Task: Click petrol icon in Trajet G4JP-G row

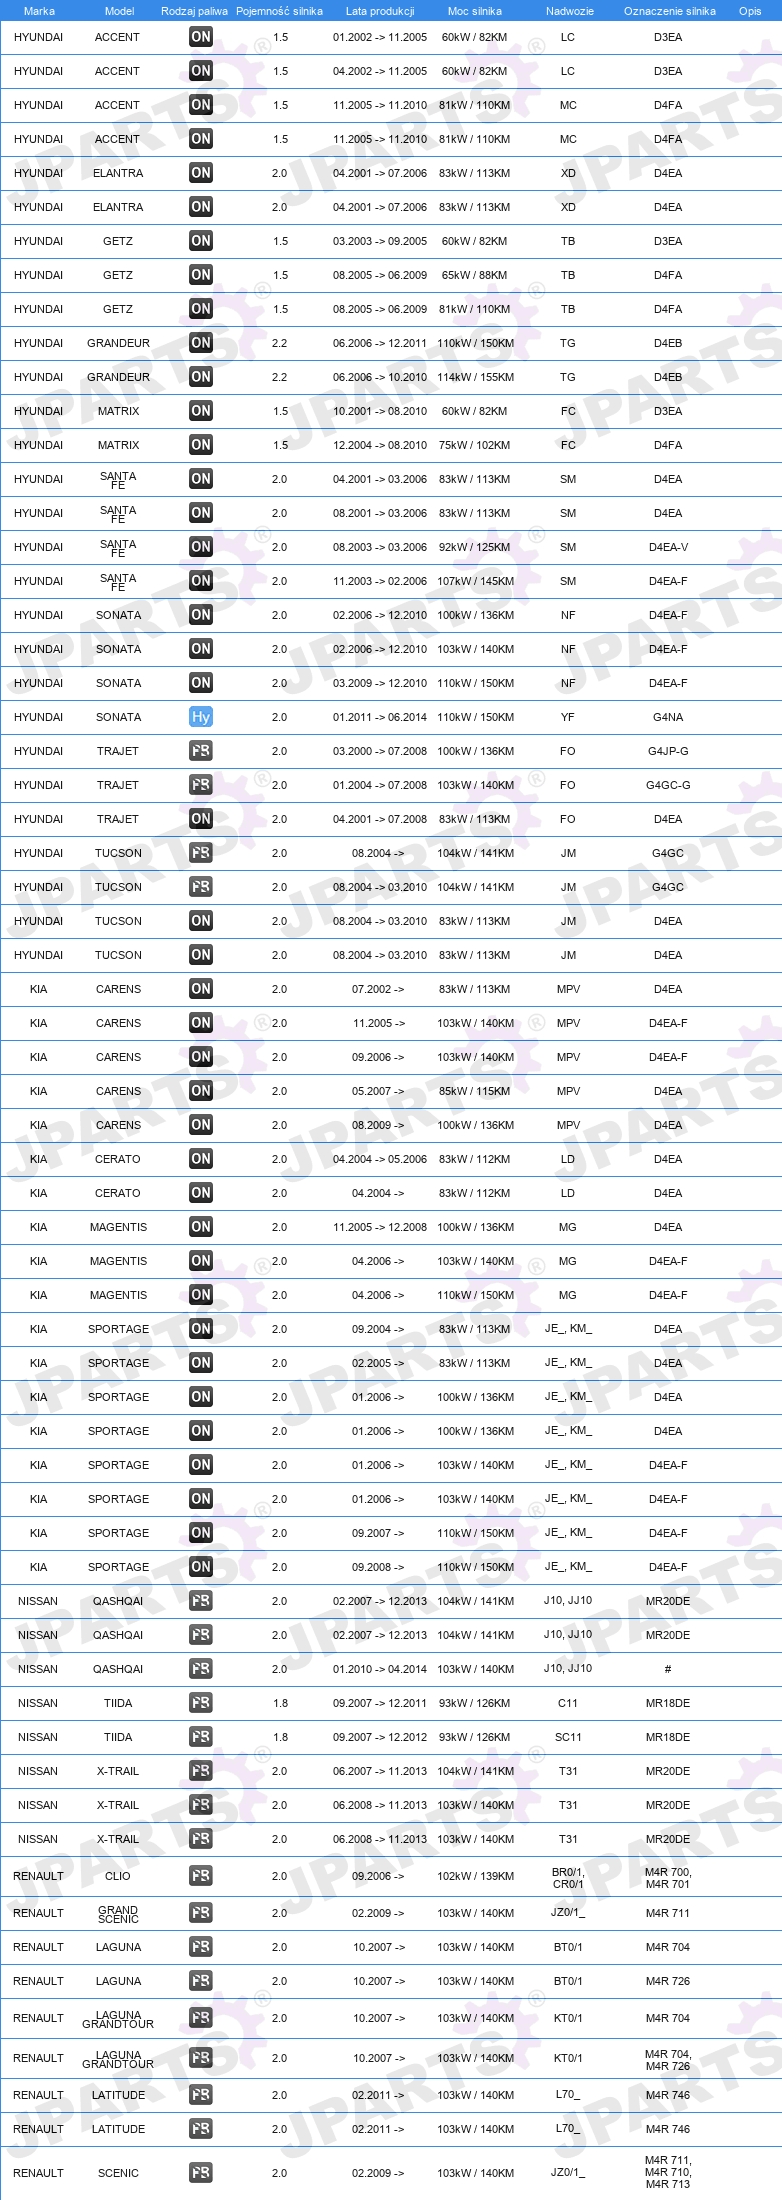Action: click(201, 751)
